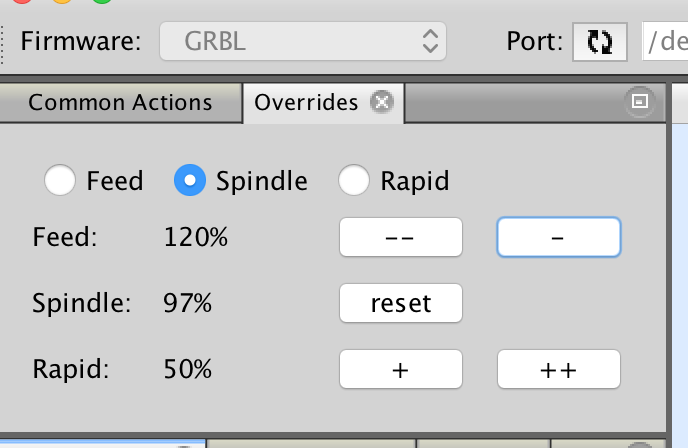Switch to the Common Actions tab

click(120, 102)
